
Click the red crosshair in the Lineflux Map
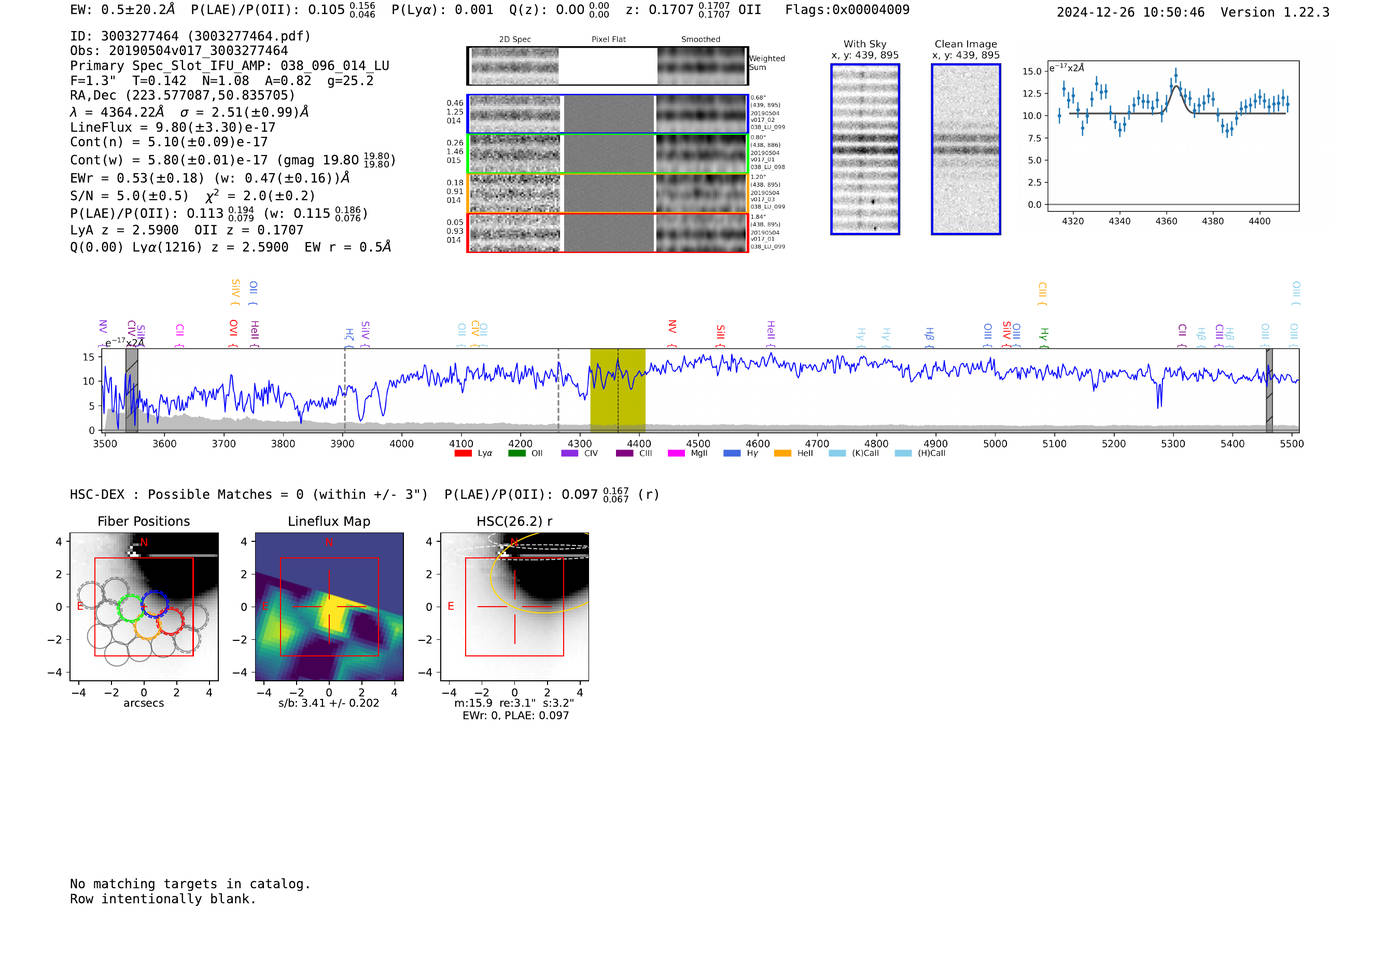point(329,606)
